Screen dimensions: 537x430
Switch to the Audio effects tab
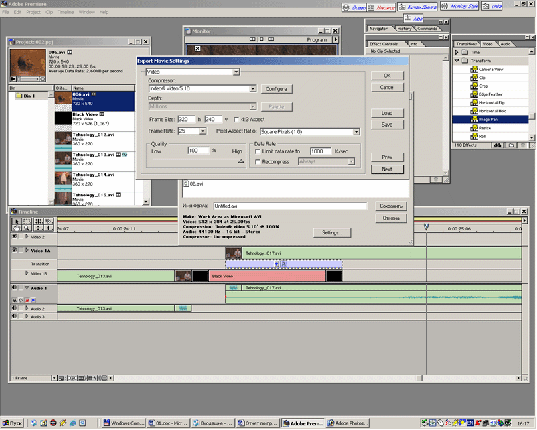click(x=505, y=44)
